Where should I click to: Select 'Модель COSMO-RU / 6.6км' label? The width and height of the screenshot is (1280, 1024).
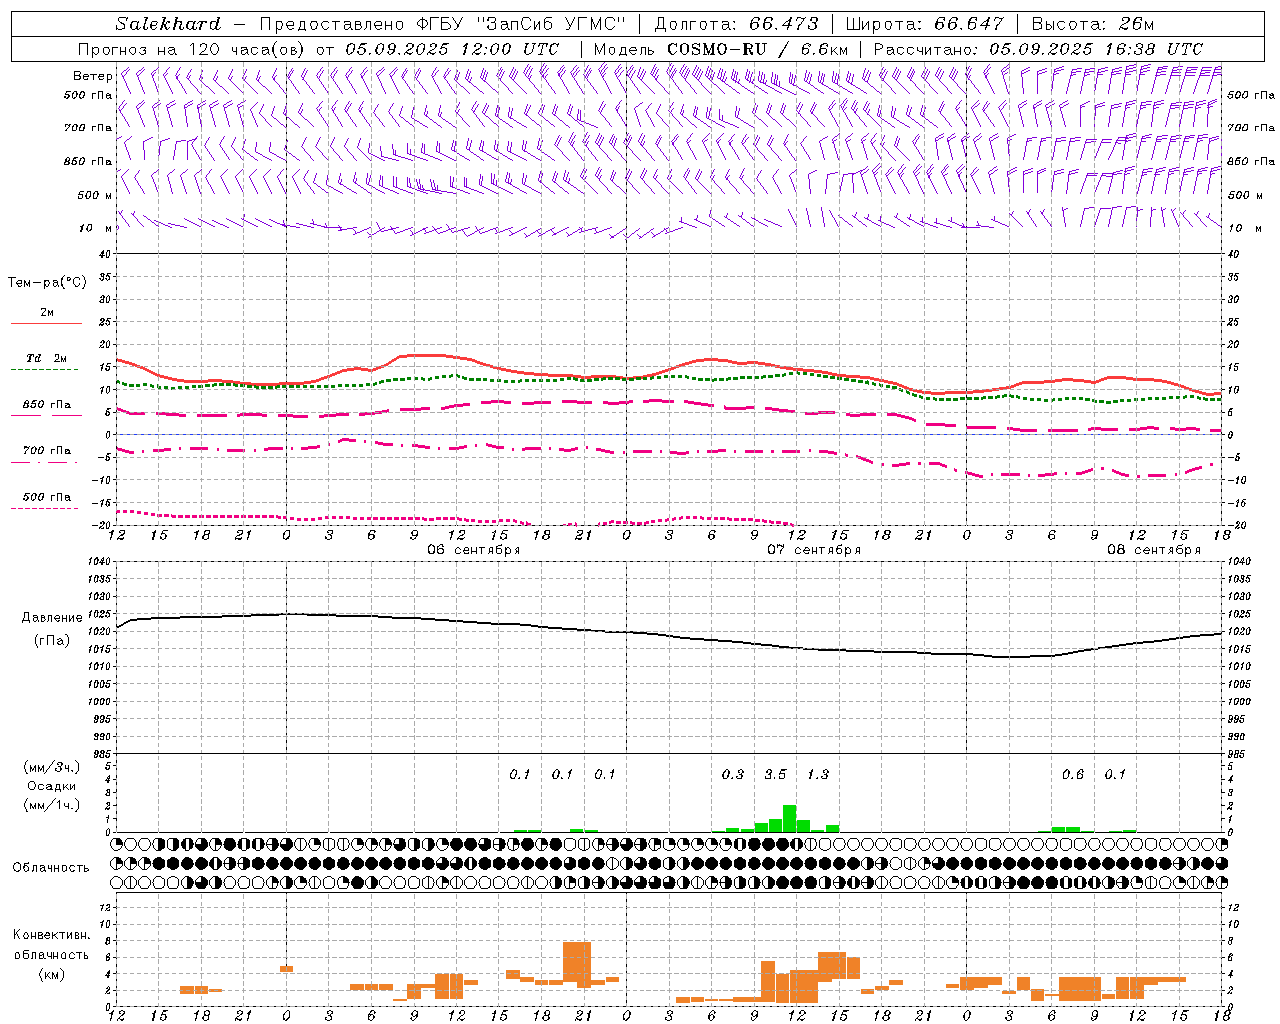pyautogui.click(x=721, y=49)
